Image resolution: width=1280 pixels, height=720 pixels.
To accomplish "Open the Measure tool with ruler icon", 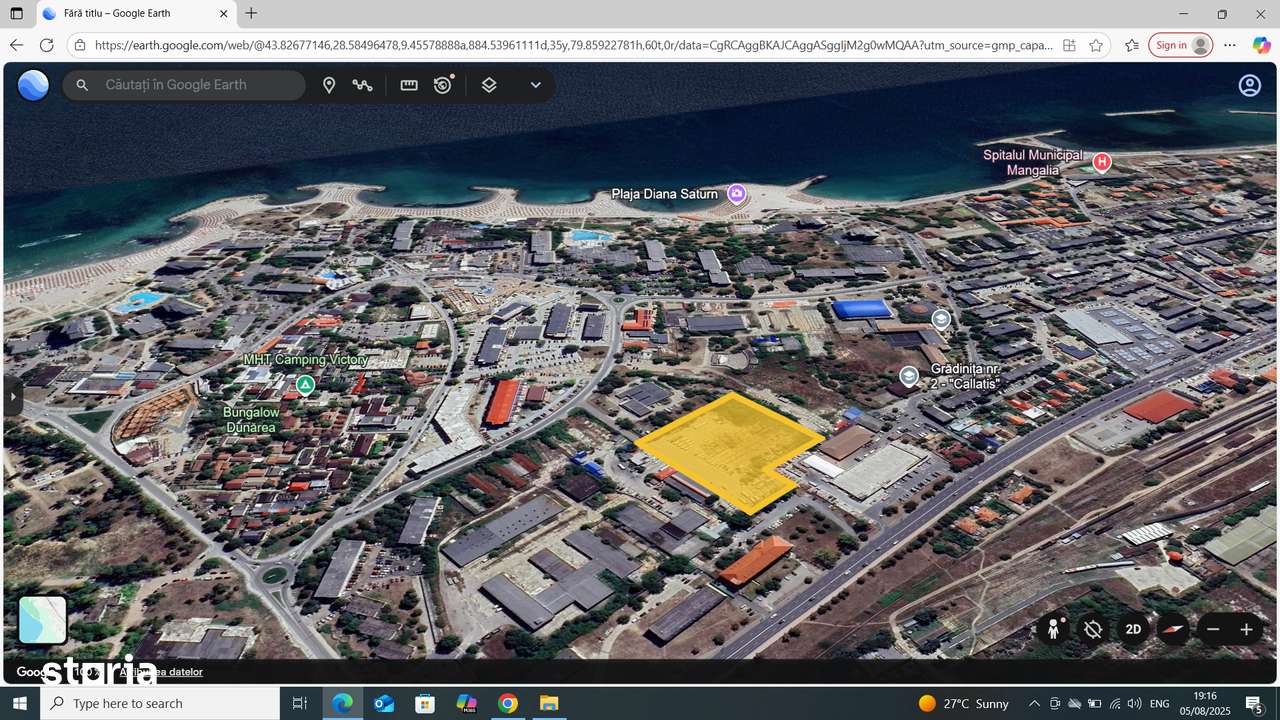I will pos(409,85).
